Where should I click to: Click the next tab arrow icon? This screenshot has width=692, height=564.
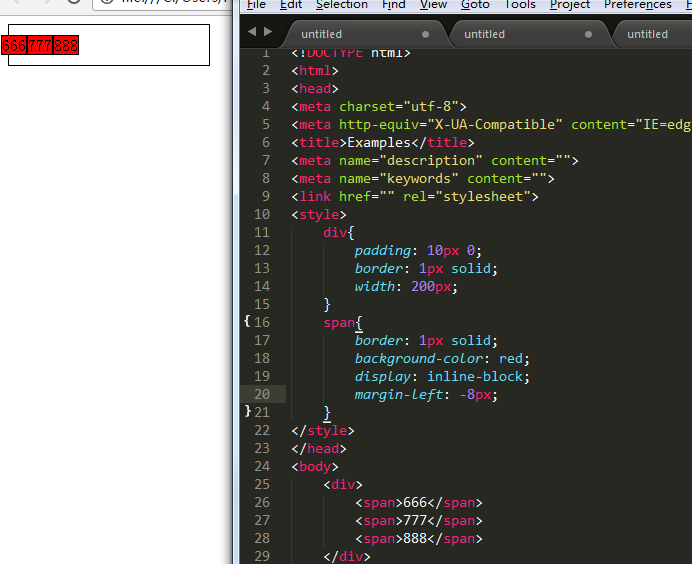(x=267, y=32)
